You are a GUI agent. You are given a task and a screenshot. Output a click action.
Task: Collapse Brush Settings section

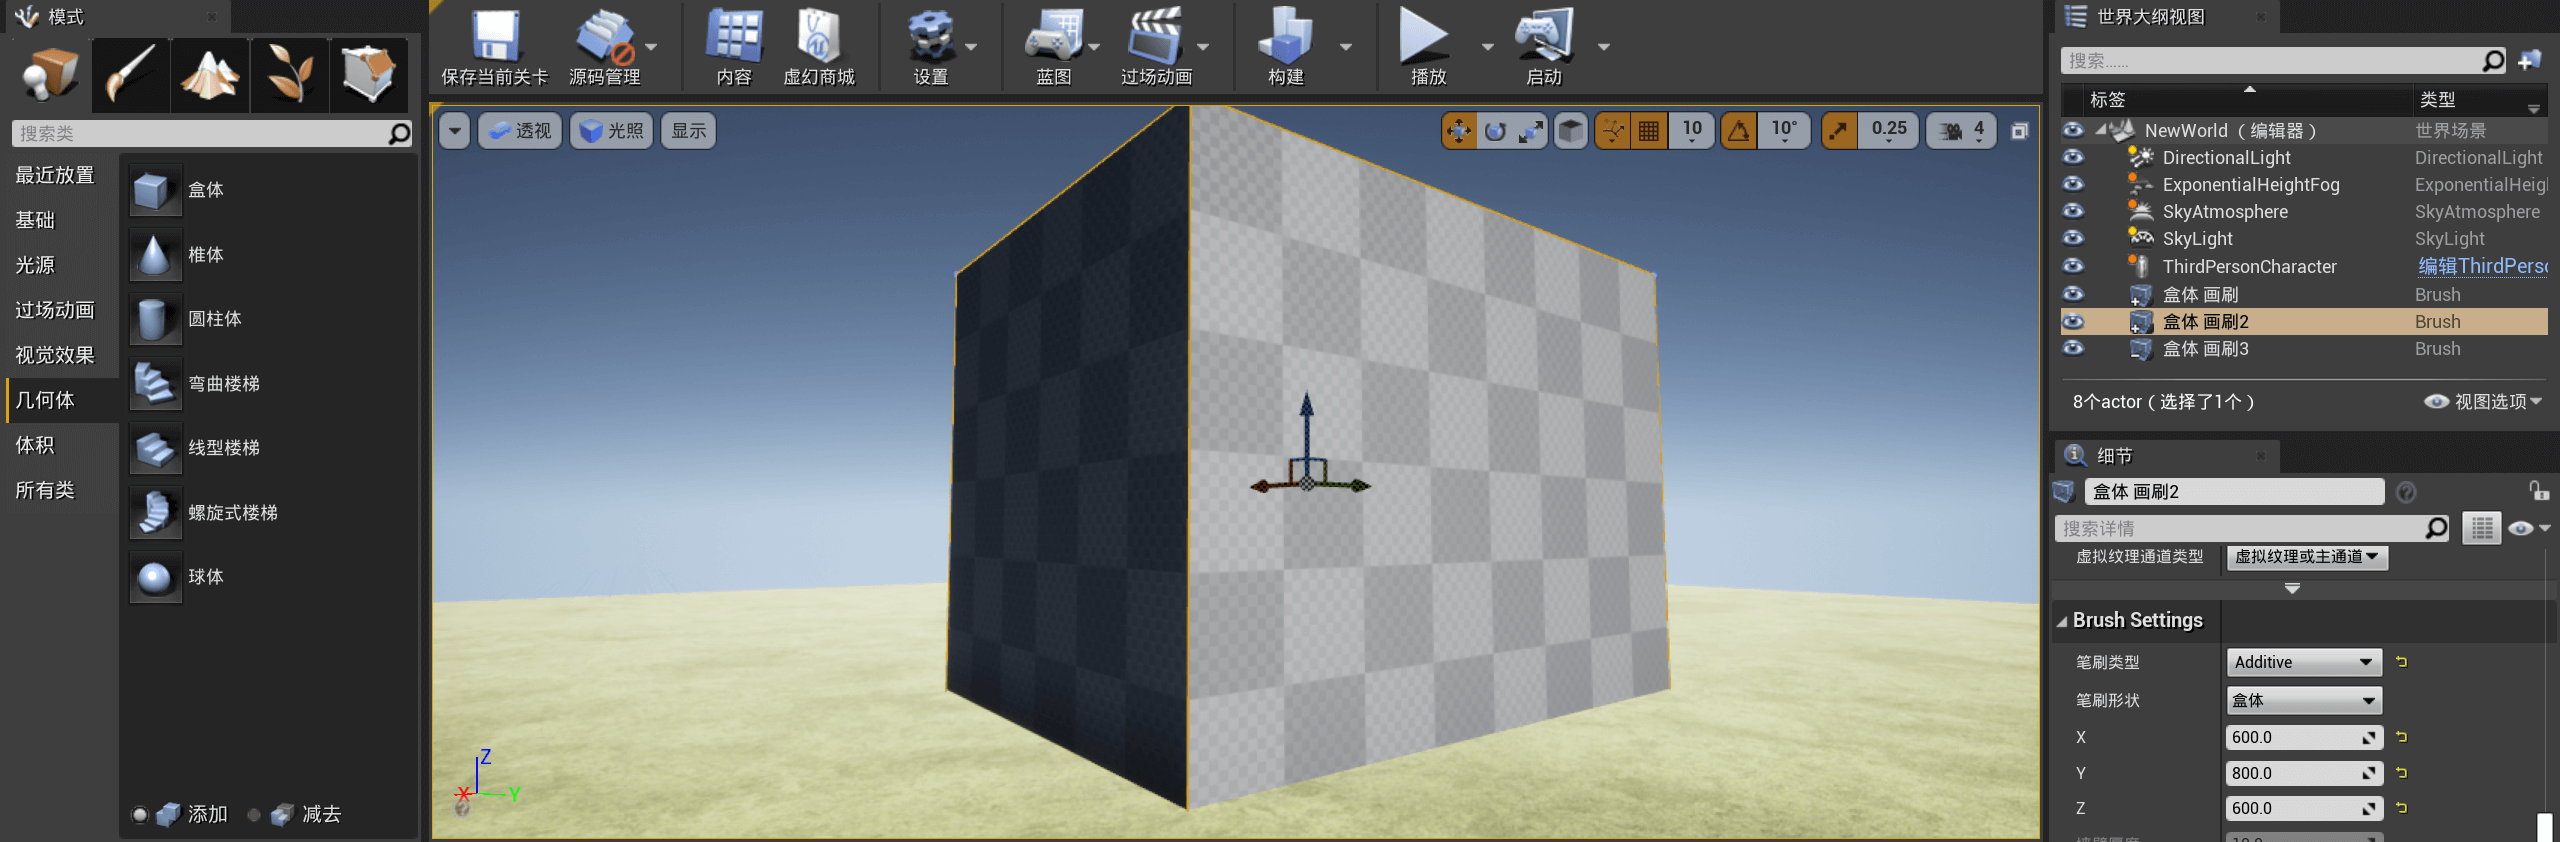pos(2062,621)
